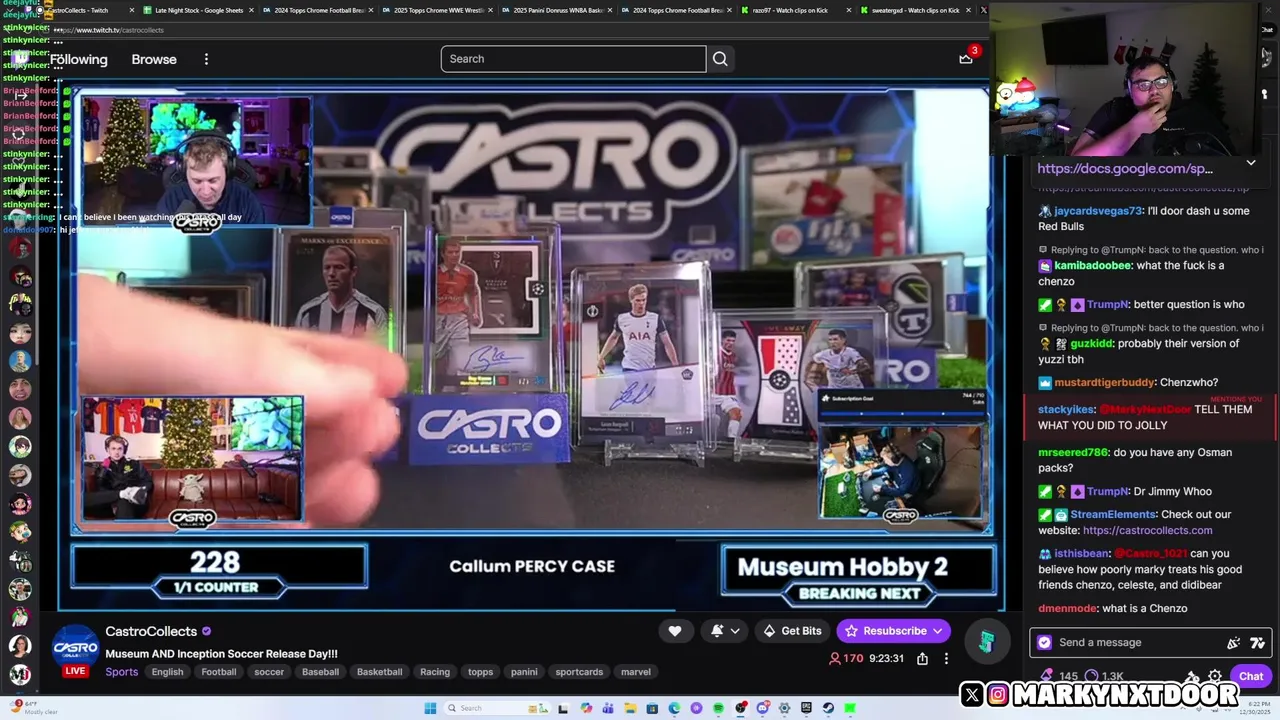Click the 170 viewer count
Screen dimensions: 1280x720
point(846,658)
